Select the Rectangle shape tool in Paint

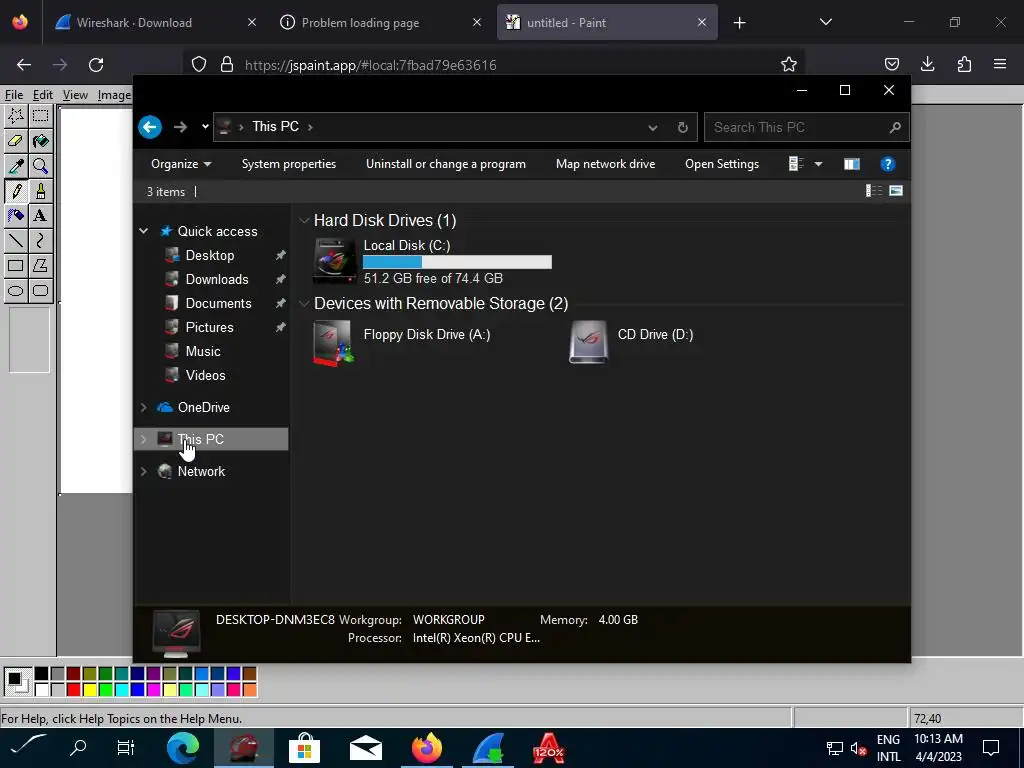point(16,266)
